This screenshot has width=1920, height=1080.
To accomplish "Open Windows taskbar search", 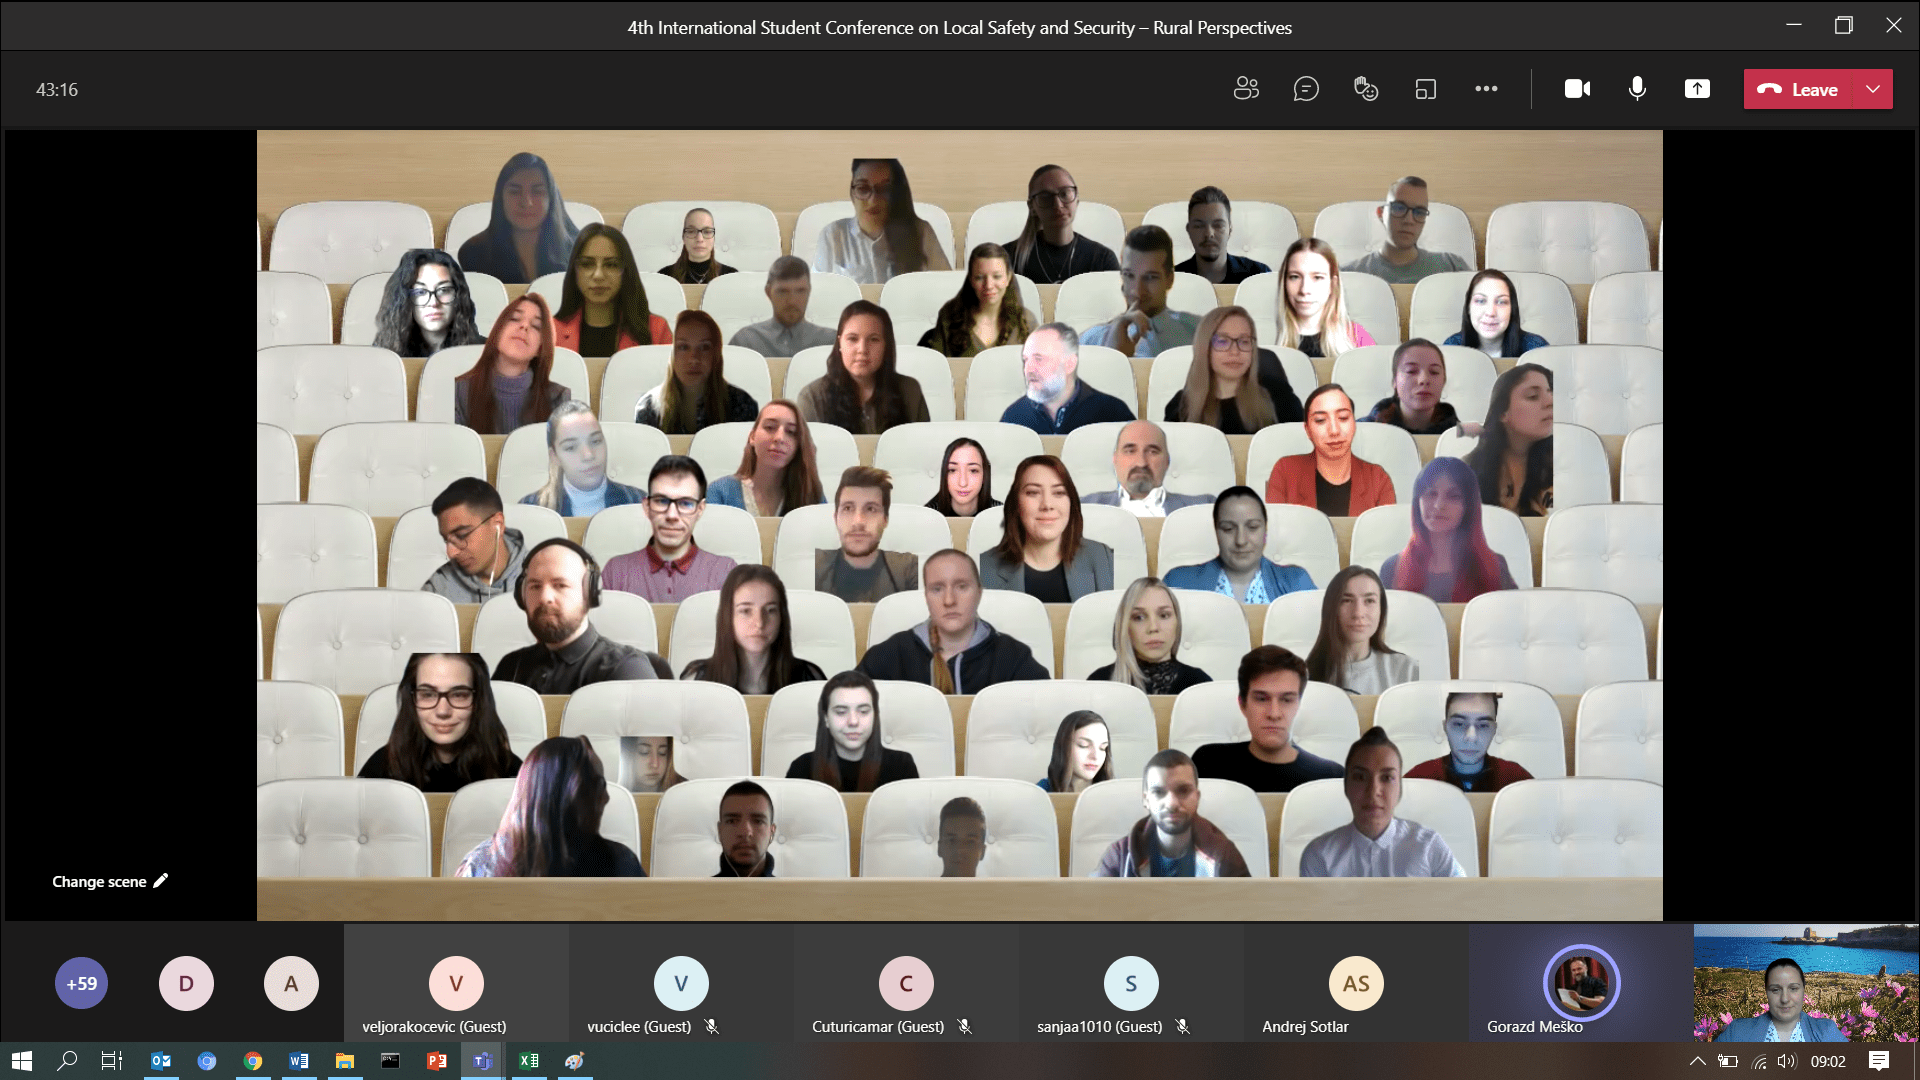I will [x=67, y=1061].
